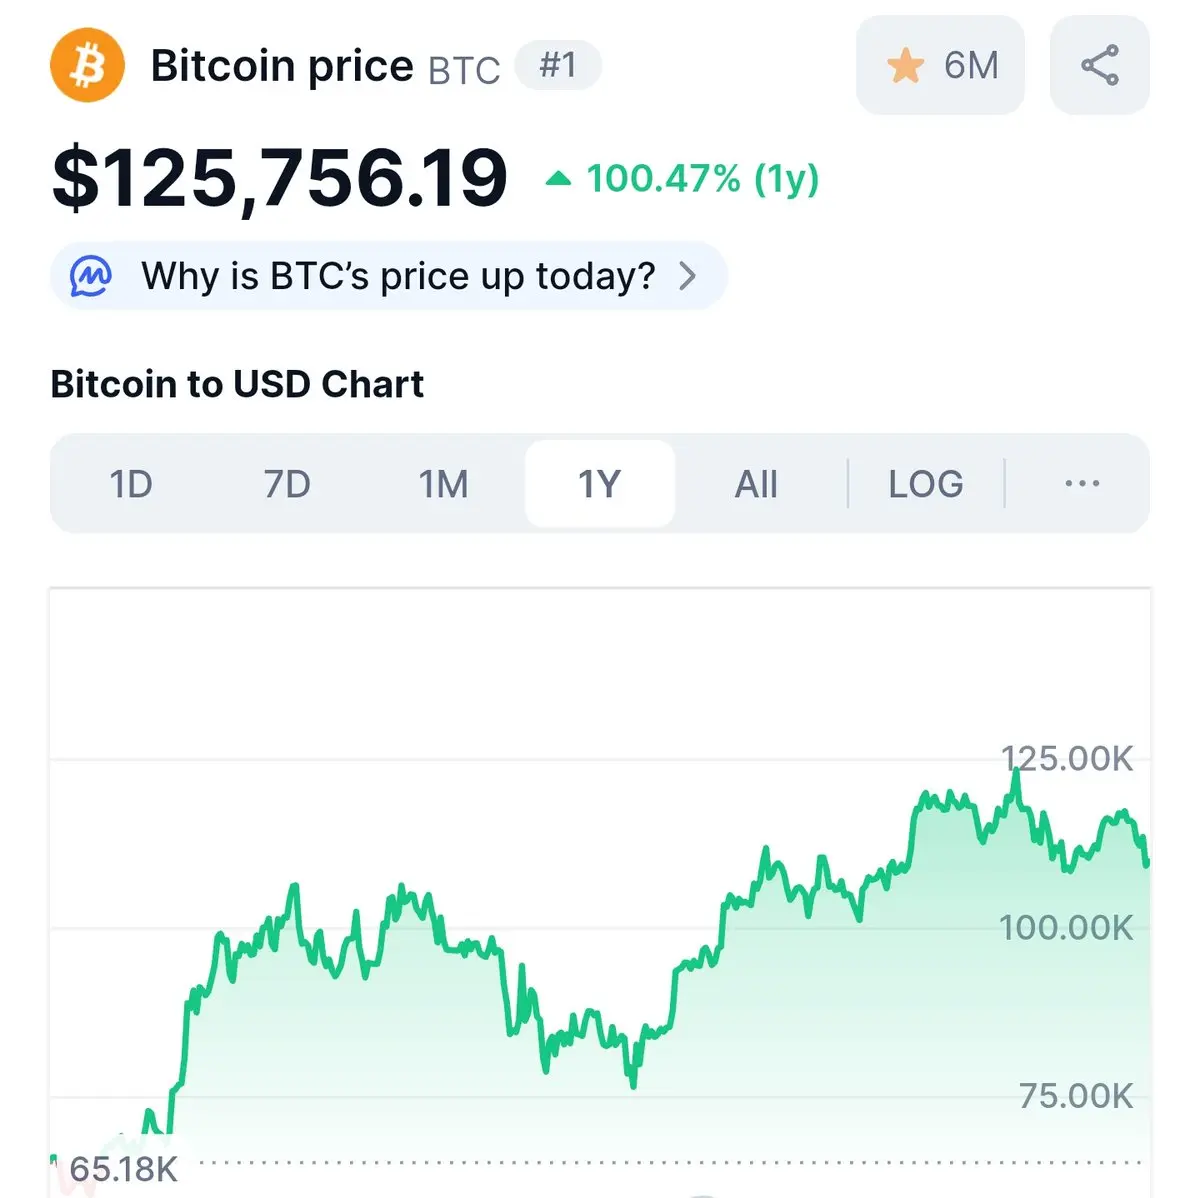Switch chart to All timeframe
This screenshot has height=1198, width=1200.
click(x=756, y=484)
